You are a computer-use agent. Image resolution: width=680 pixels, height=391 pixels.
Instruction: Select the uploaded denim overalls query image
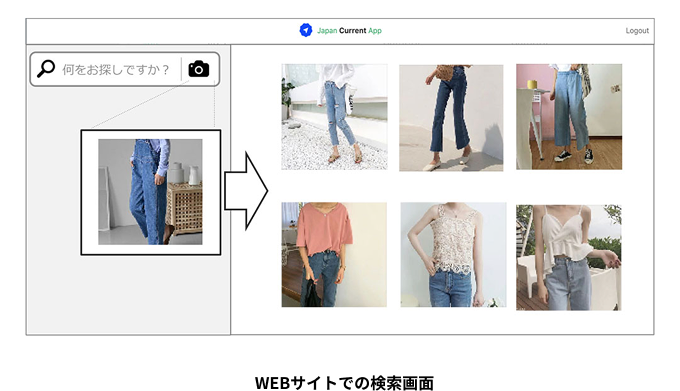(150, 192)
